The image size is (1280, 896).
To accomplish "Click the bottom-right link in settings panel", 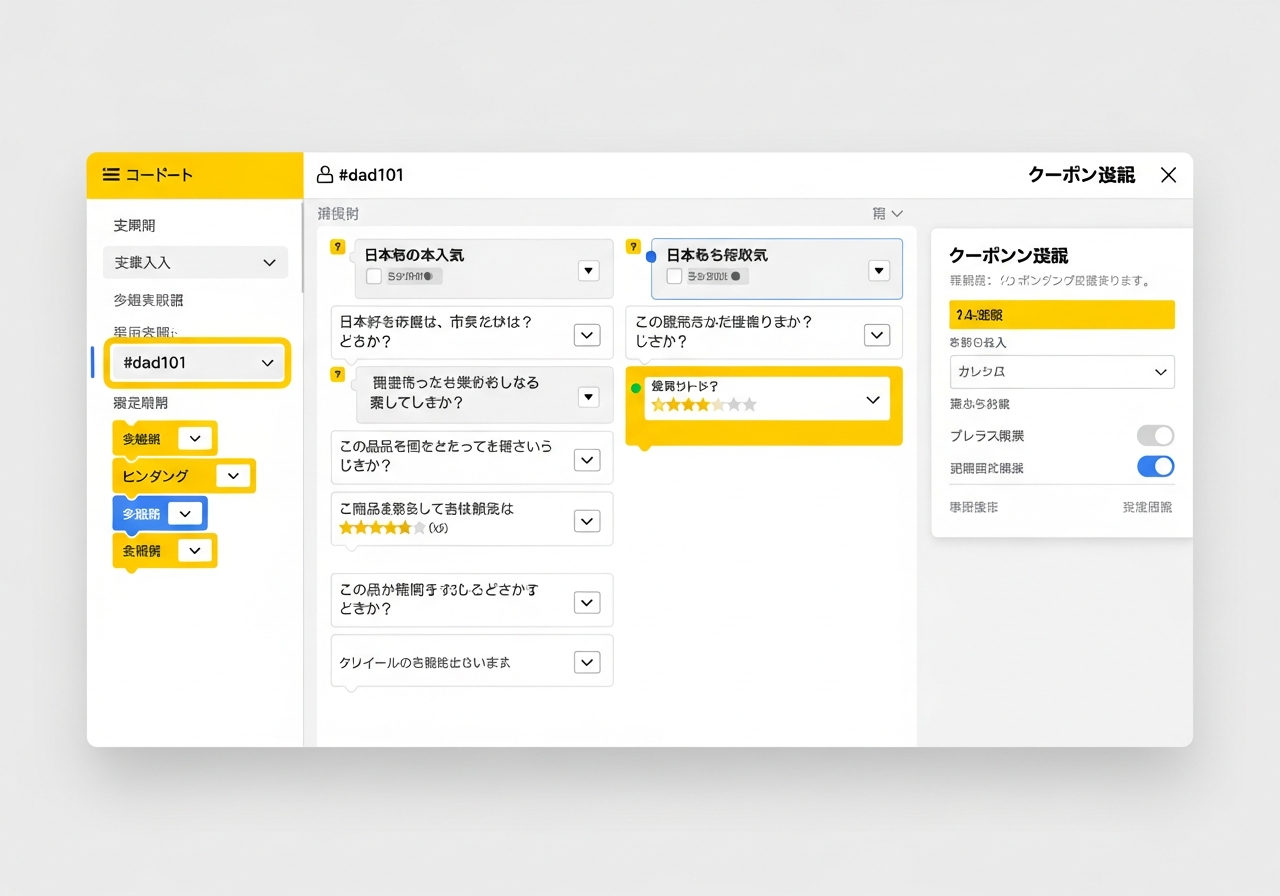I will [x=1147, y=507].
